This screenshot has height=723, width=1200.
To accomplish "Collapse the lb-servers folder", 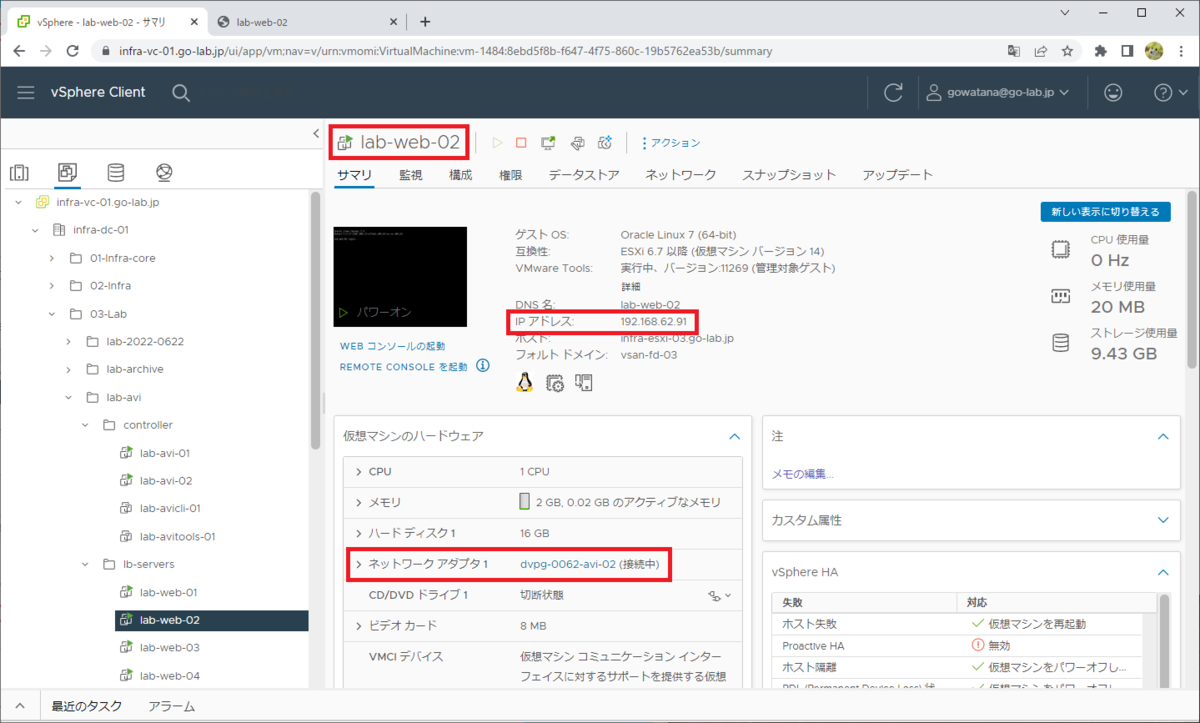I will [86, 565].
